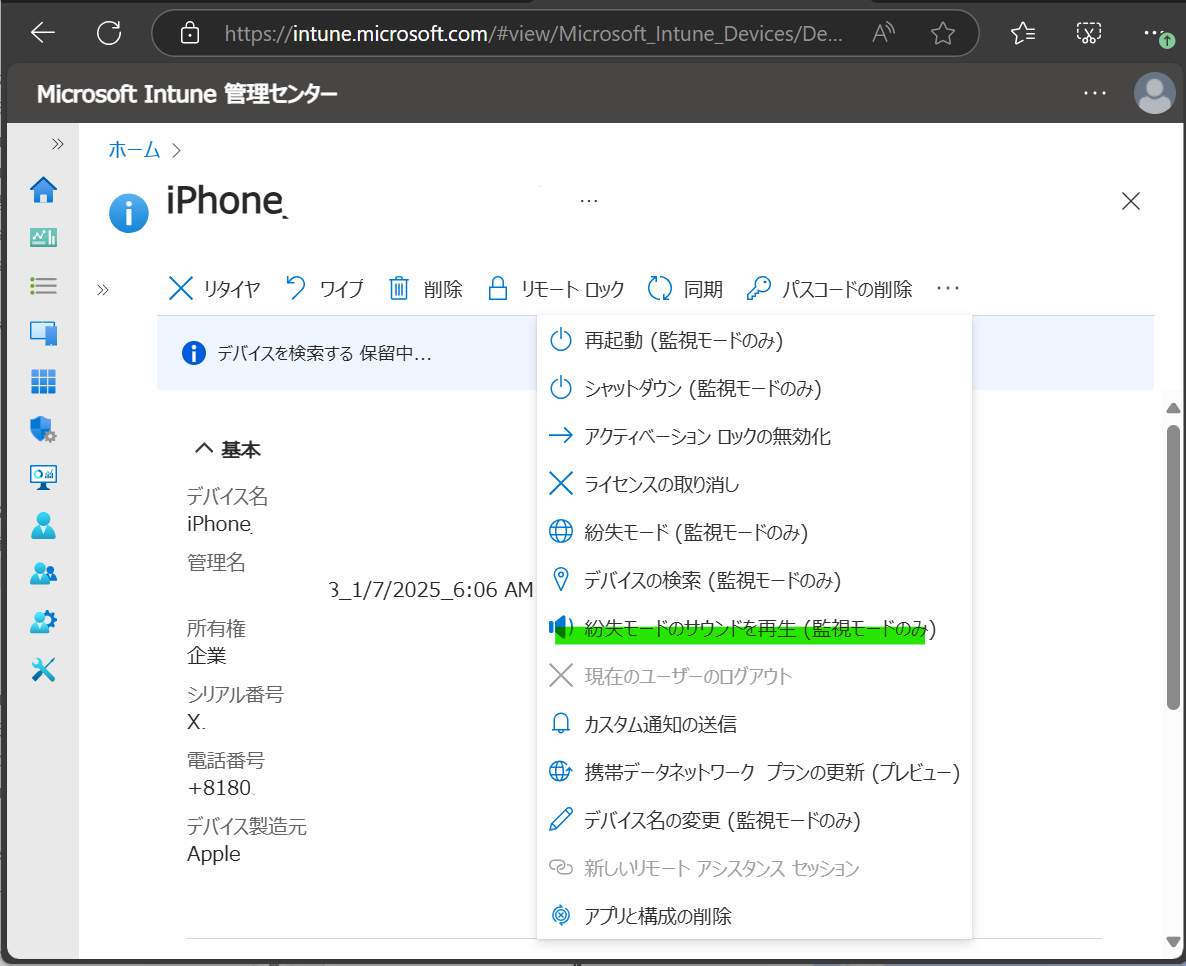This screenshot has height=966, width=1186.
Task: Click the vertical scrollbar thumb
Action: pyautogui.click(x=1173, y=567)
